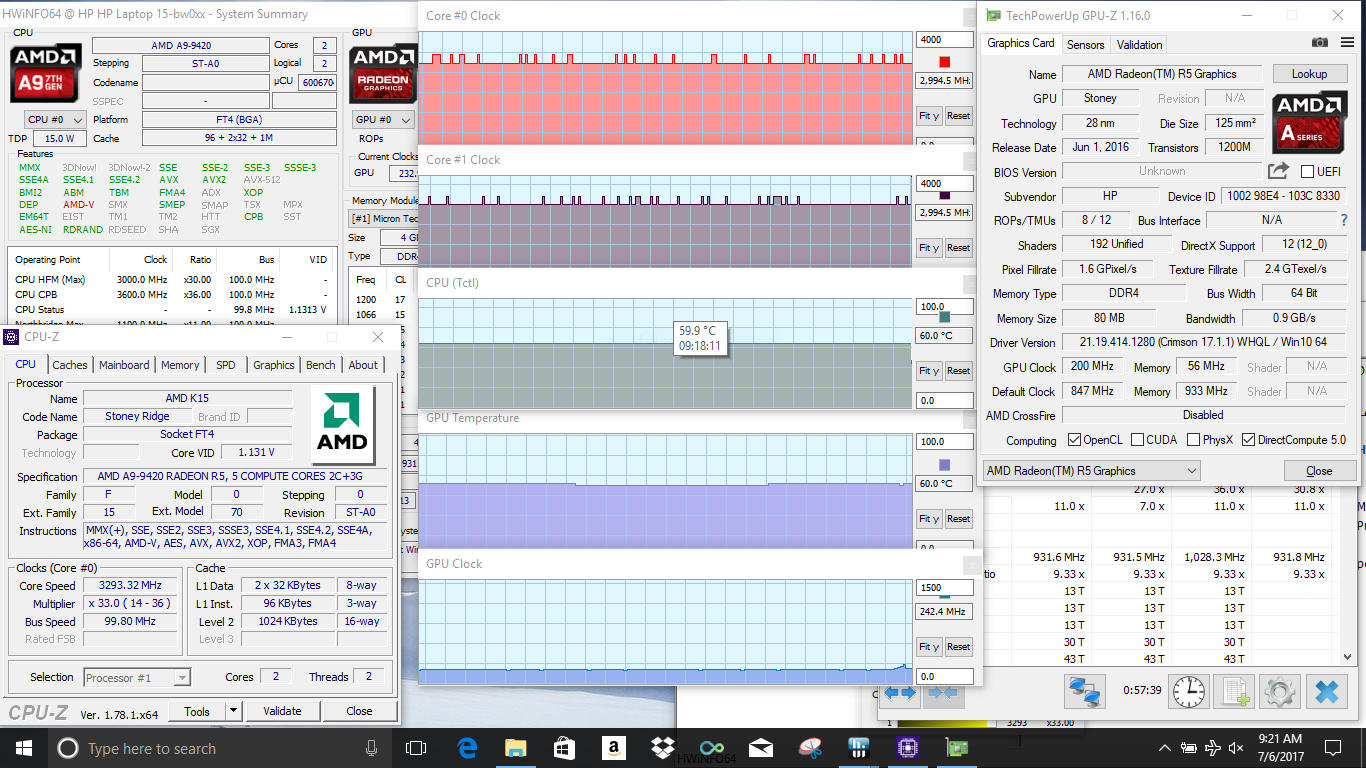
Task: Click the GPU-Z Lookup button
Action: pyautogui.click(x=1309, y=74)
